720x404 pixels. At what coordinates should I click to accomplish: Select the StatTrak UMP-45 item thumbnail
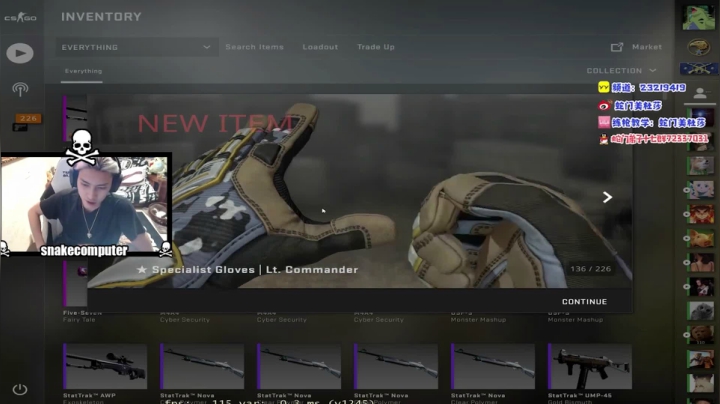coord(590,366)
